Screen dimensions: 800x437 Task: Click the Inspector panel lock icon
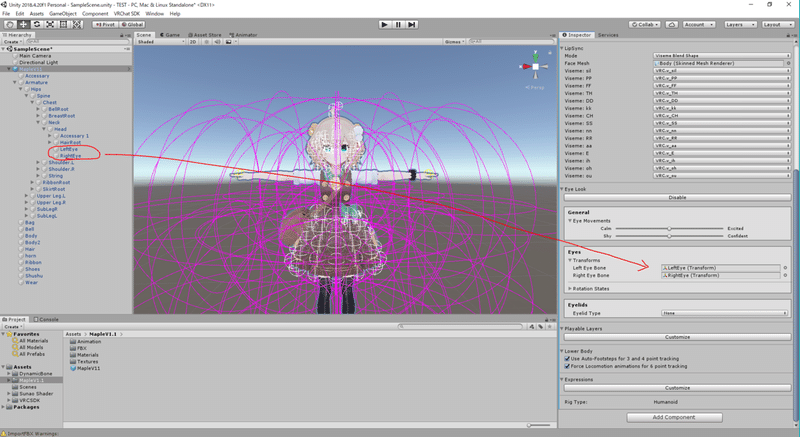[x=788, y=35]
